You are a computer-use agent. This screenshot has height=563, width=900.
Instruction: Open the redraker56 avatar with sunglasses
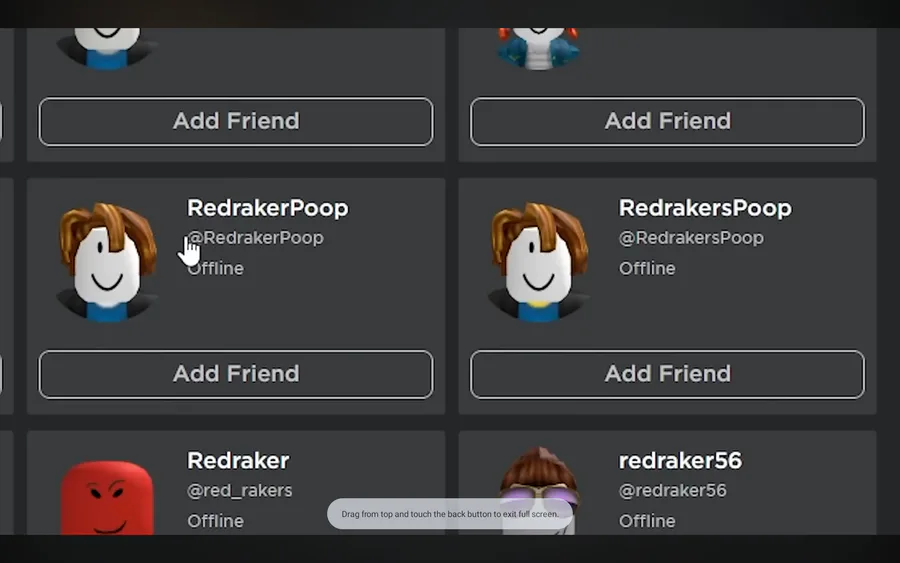(538, 491)
